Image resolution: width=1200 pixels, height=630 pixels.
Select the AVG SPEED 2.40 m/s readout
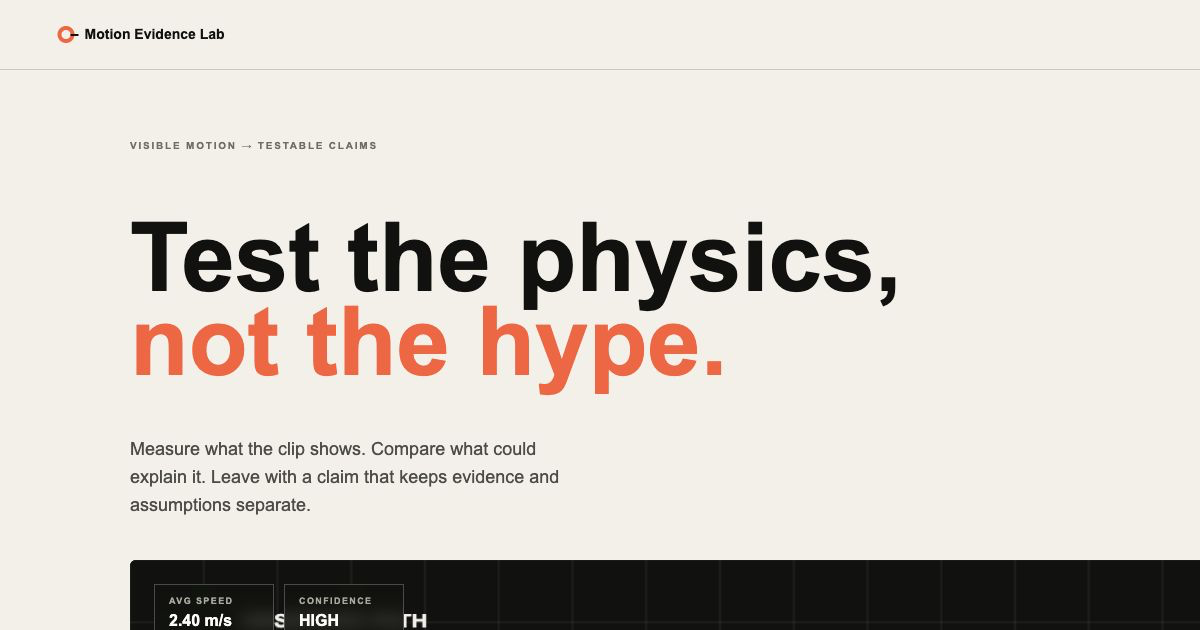coord(214,607)
